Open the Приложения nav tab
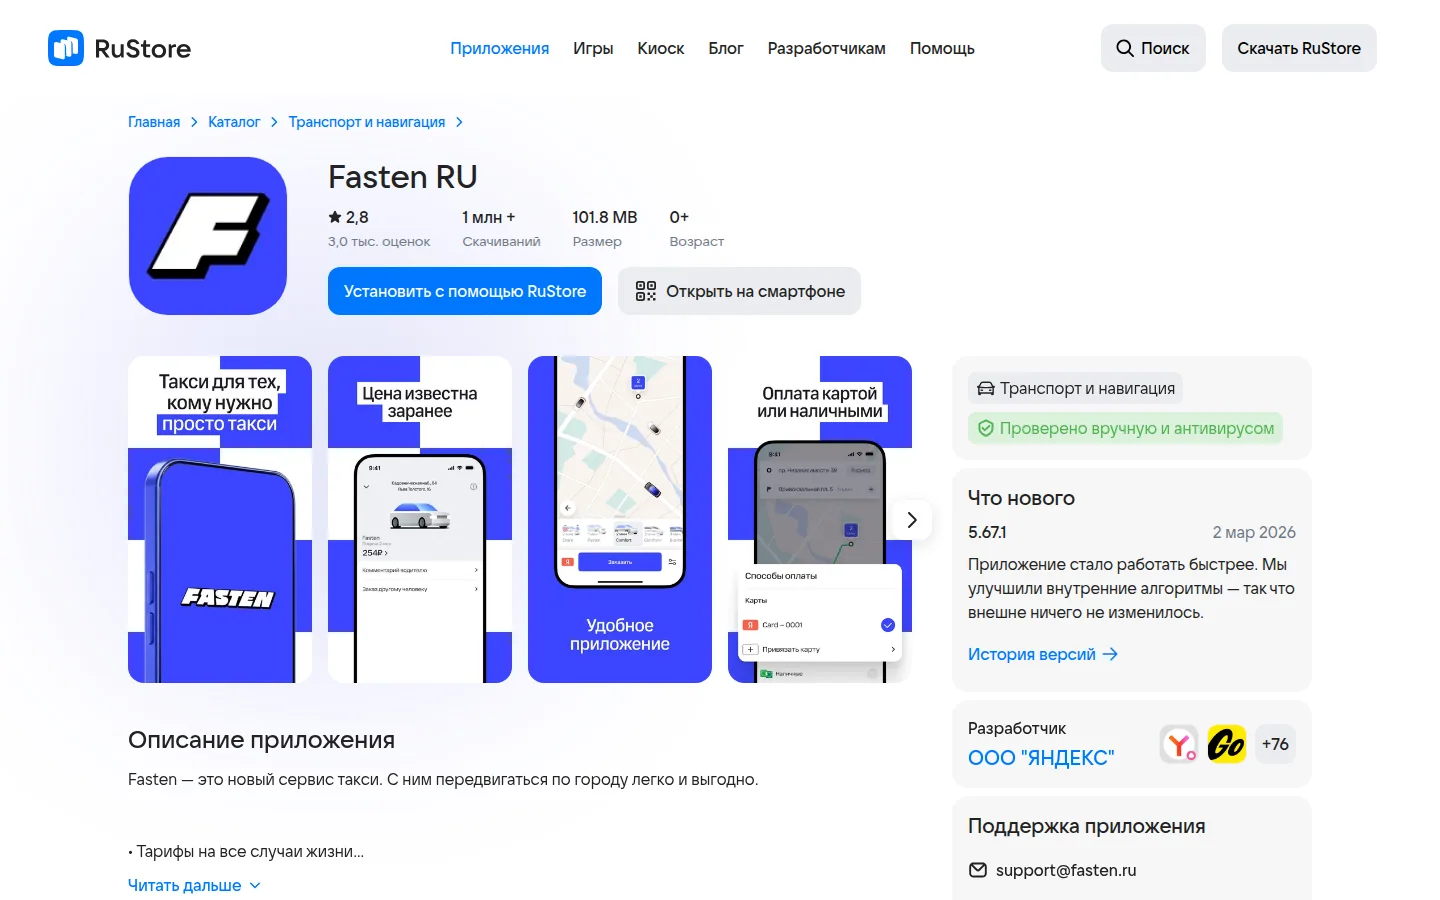Screen dimensions: 1440x900 coord(499,48)
